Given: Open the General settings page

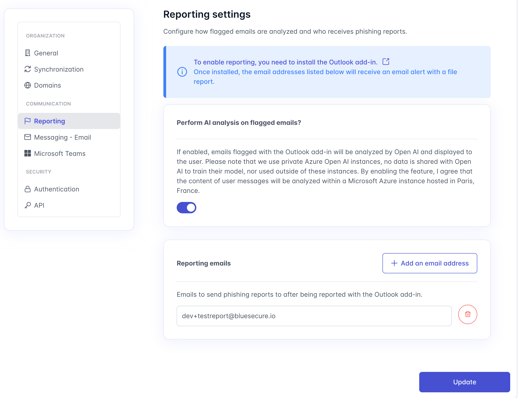Looking at the screenshot, I should click(x=69, y=53).
